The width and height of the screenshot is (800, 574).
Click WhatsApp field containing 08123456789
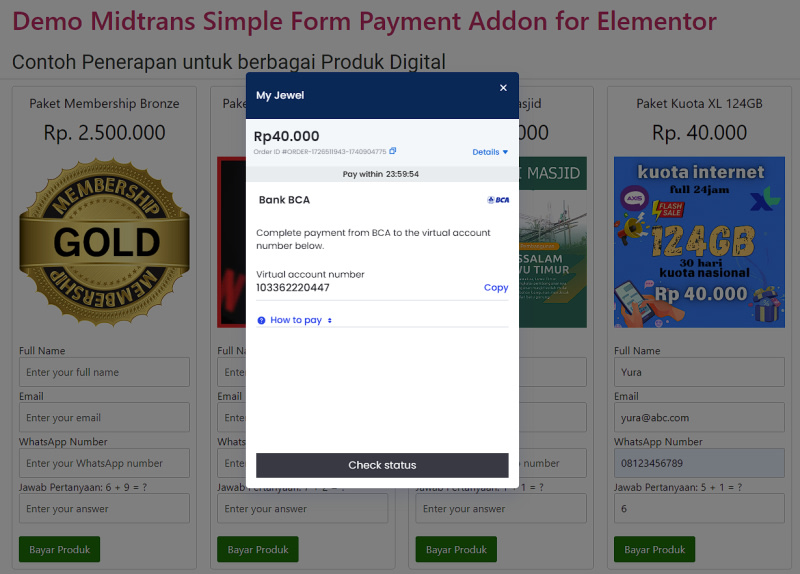(699, 463)
